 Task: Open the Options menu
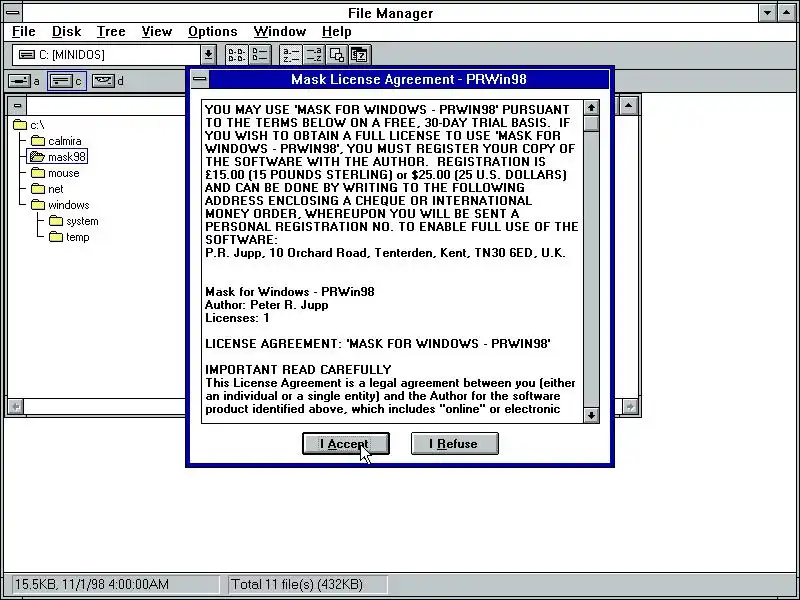(213, 32)
